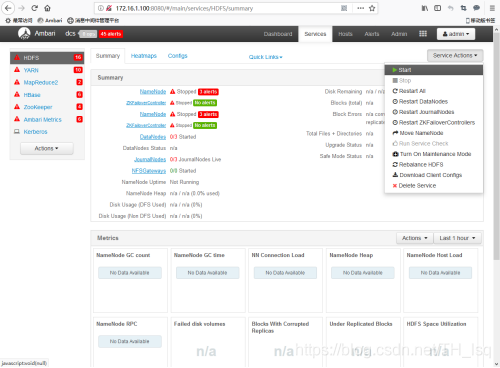Switch to the Configs tab
Image resolution: width=500 pixels, height=368 pixels.
pyautogui.click(x=178, y=56)
